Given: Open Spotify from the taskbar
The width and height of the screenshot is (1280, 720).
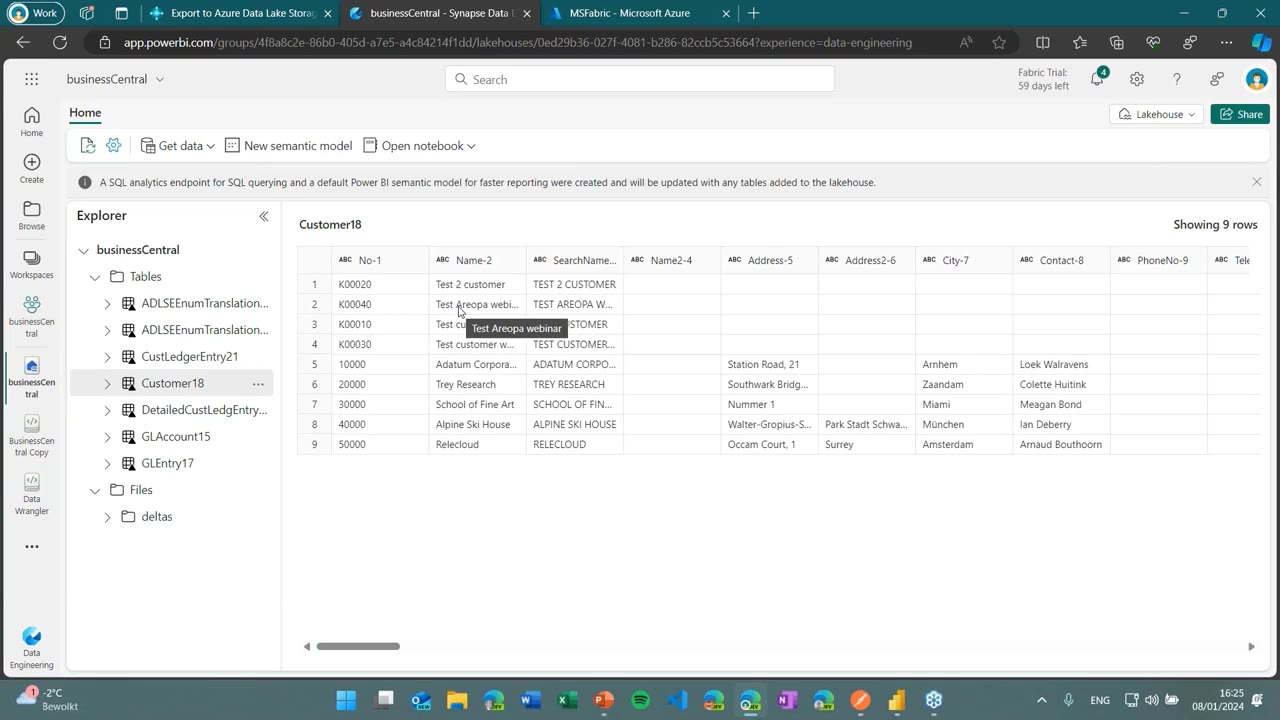Looking at the screenshot, I should pos(641,700).
